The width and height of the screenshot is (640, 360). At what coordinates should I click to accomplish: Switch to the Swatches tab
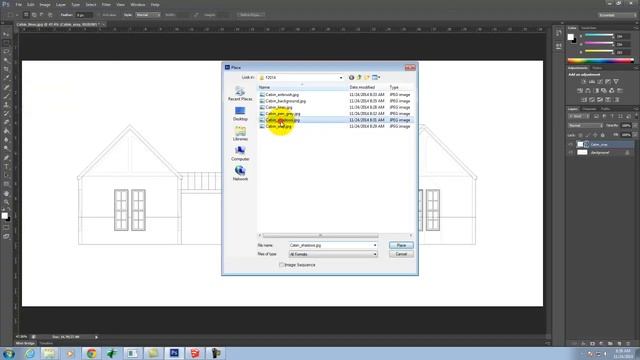tap(589, 28)
